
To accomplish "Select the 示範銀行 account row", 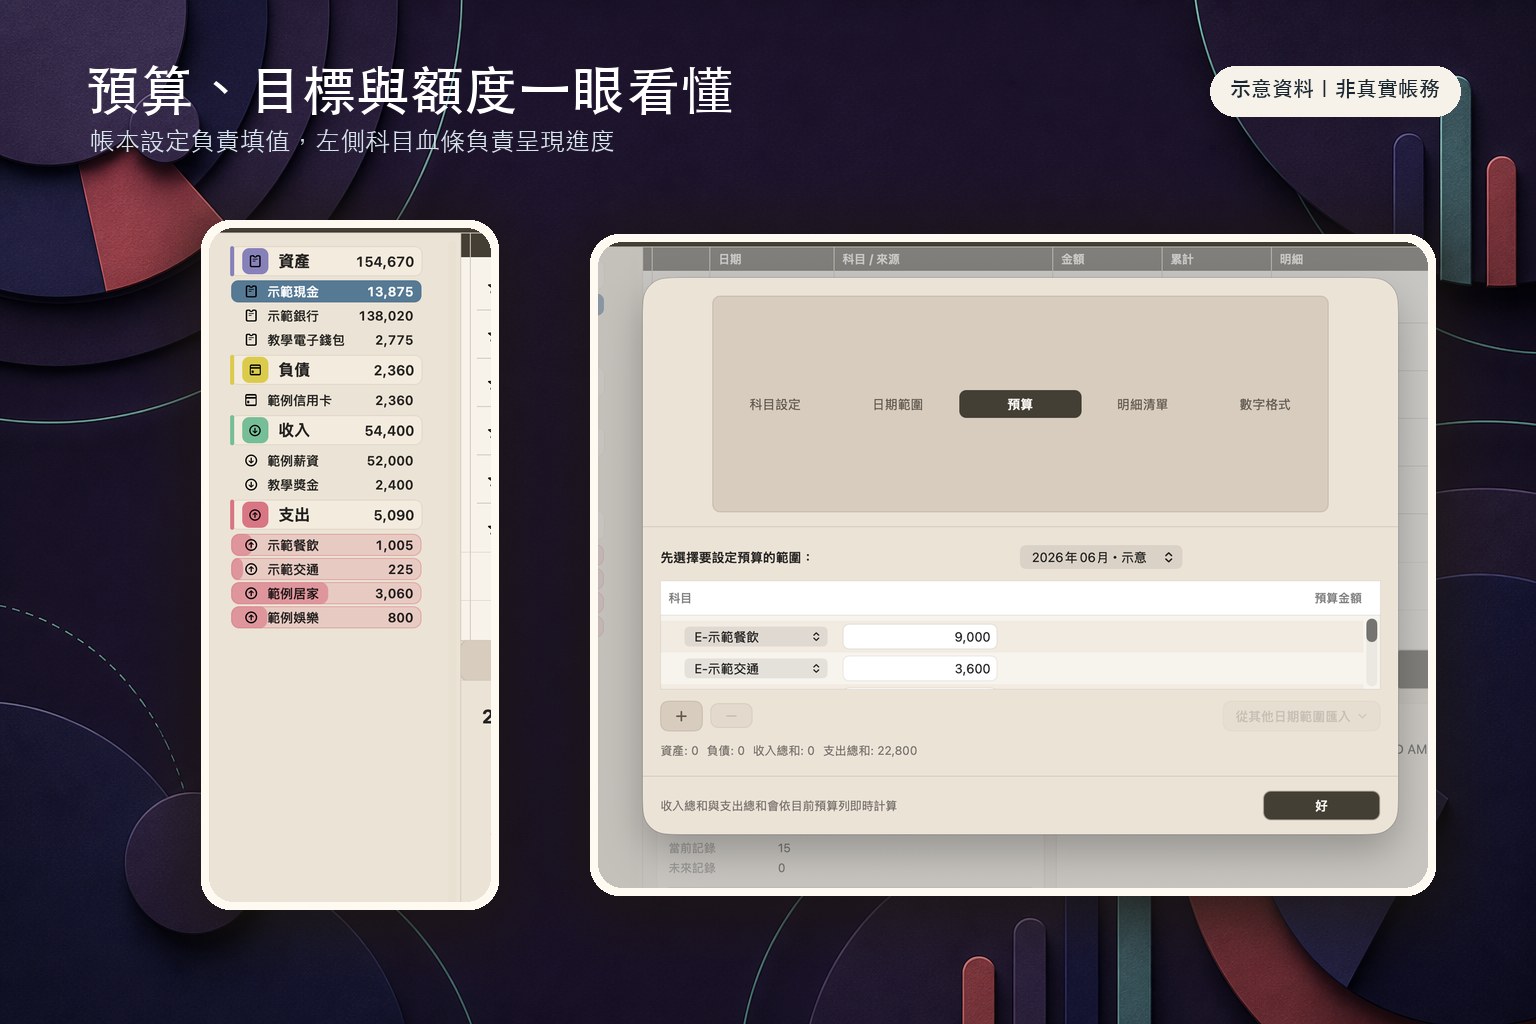I will 326,315.
